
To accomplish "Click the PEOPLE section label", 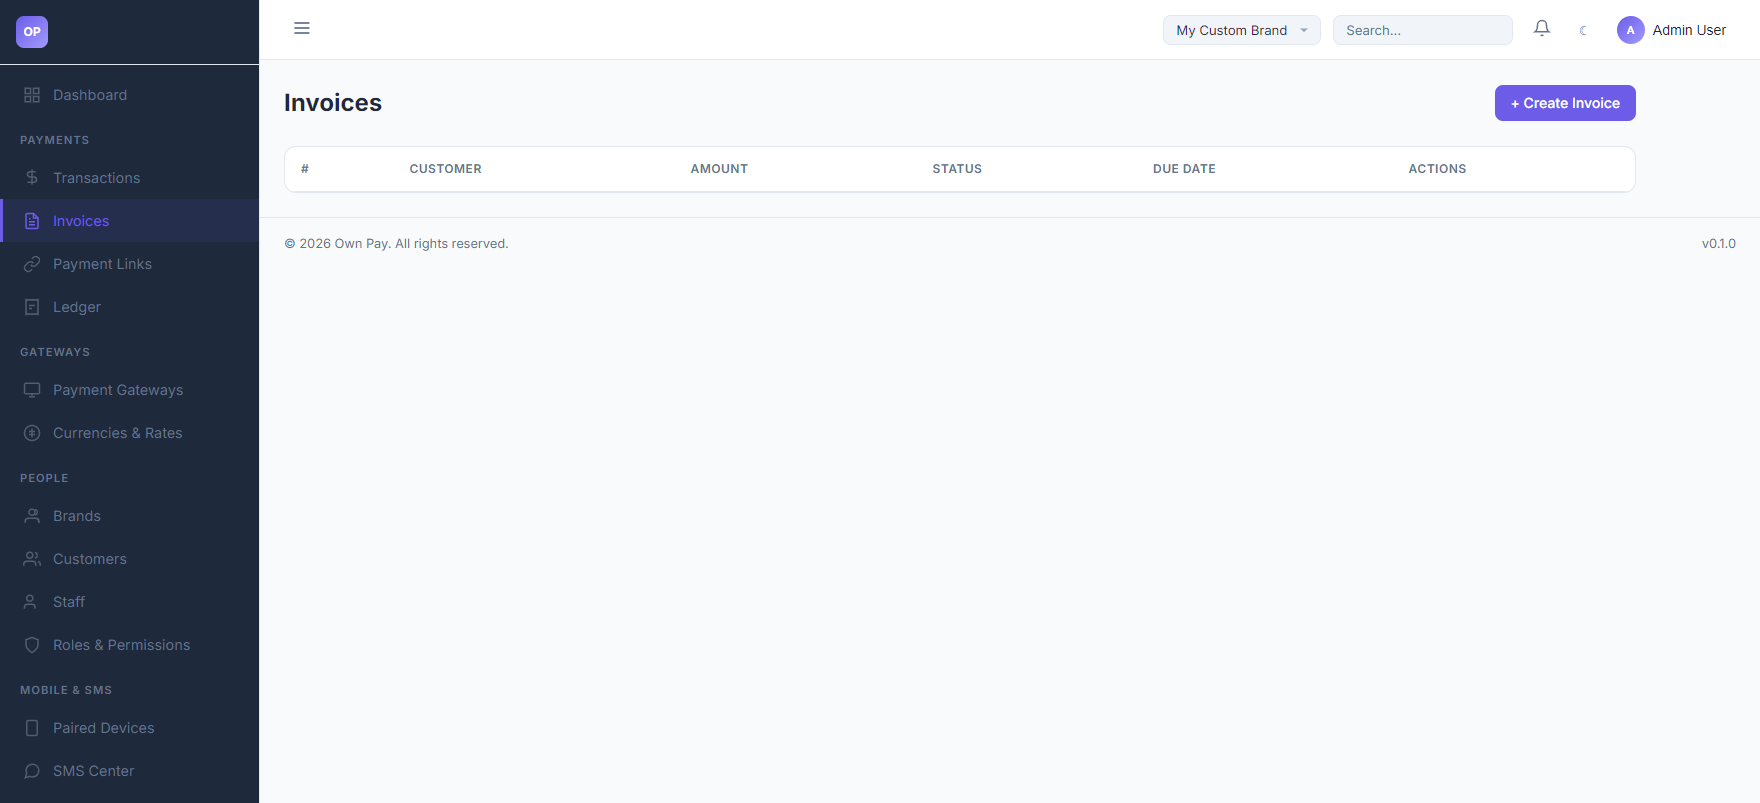I will click(44, 478).
